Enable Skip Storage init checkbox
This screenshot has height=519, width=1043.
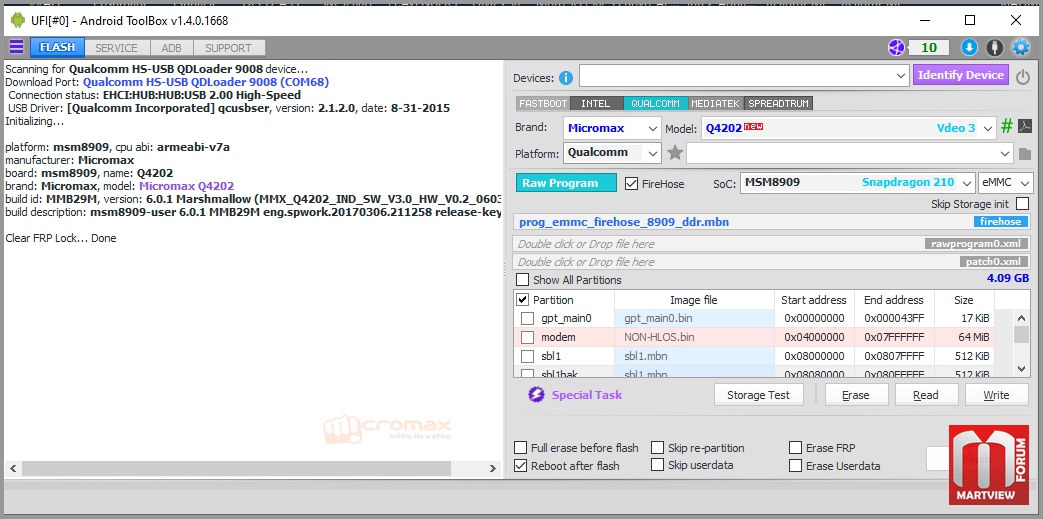[1022, 204]
